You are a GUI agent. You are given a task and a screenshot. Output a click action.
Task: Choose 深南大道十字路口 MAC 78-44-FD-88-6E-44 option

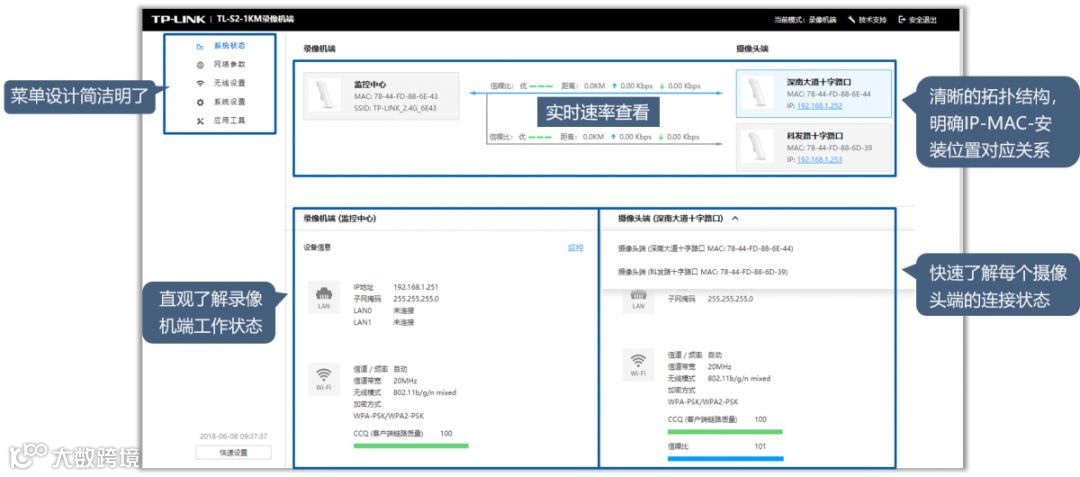(x=705, y=248)
